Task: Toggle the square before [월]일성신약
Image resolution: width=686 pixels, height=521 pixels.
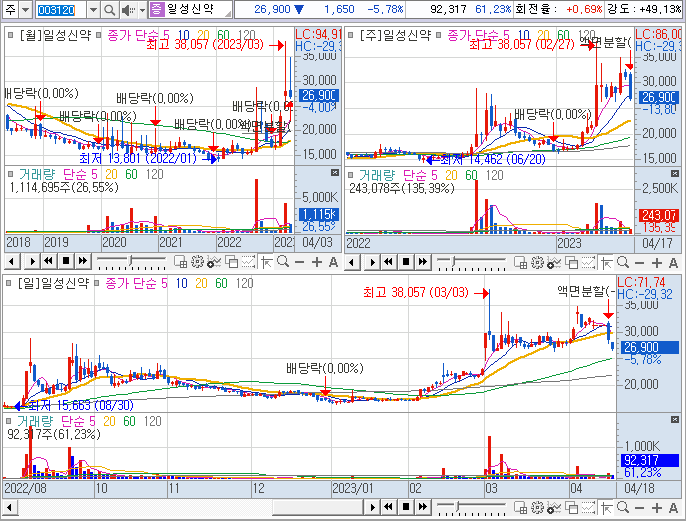Action: point(10,35)
